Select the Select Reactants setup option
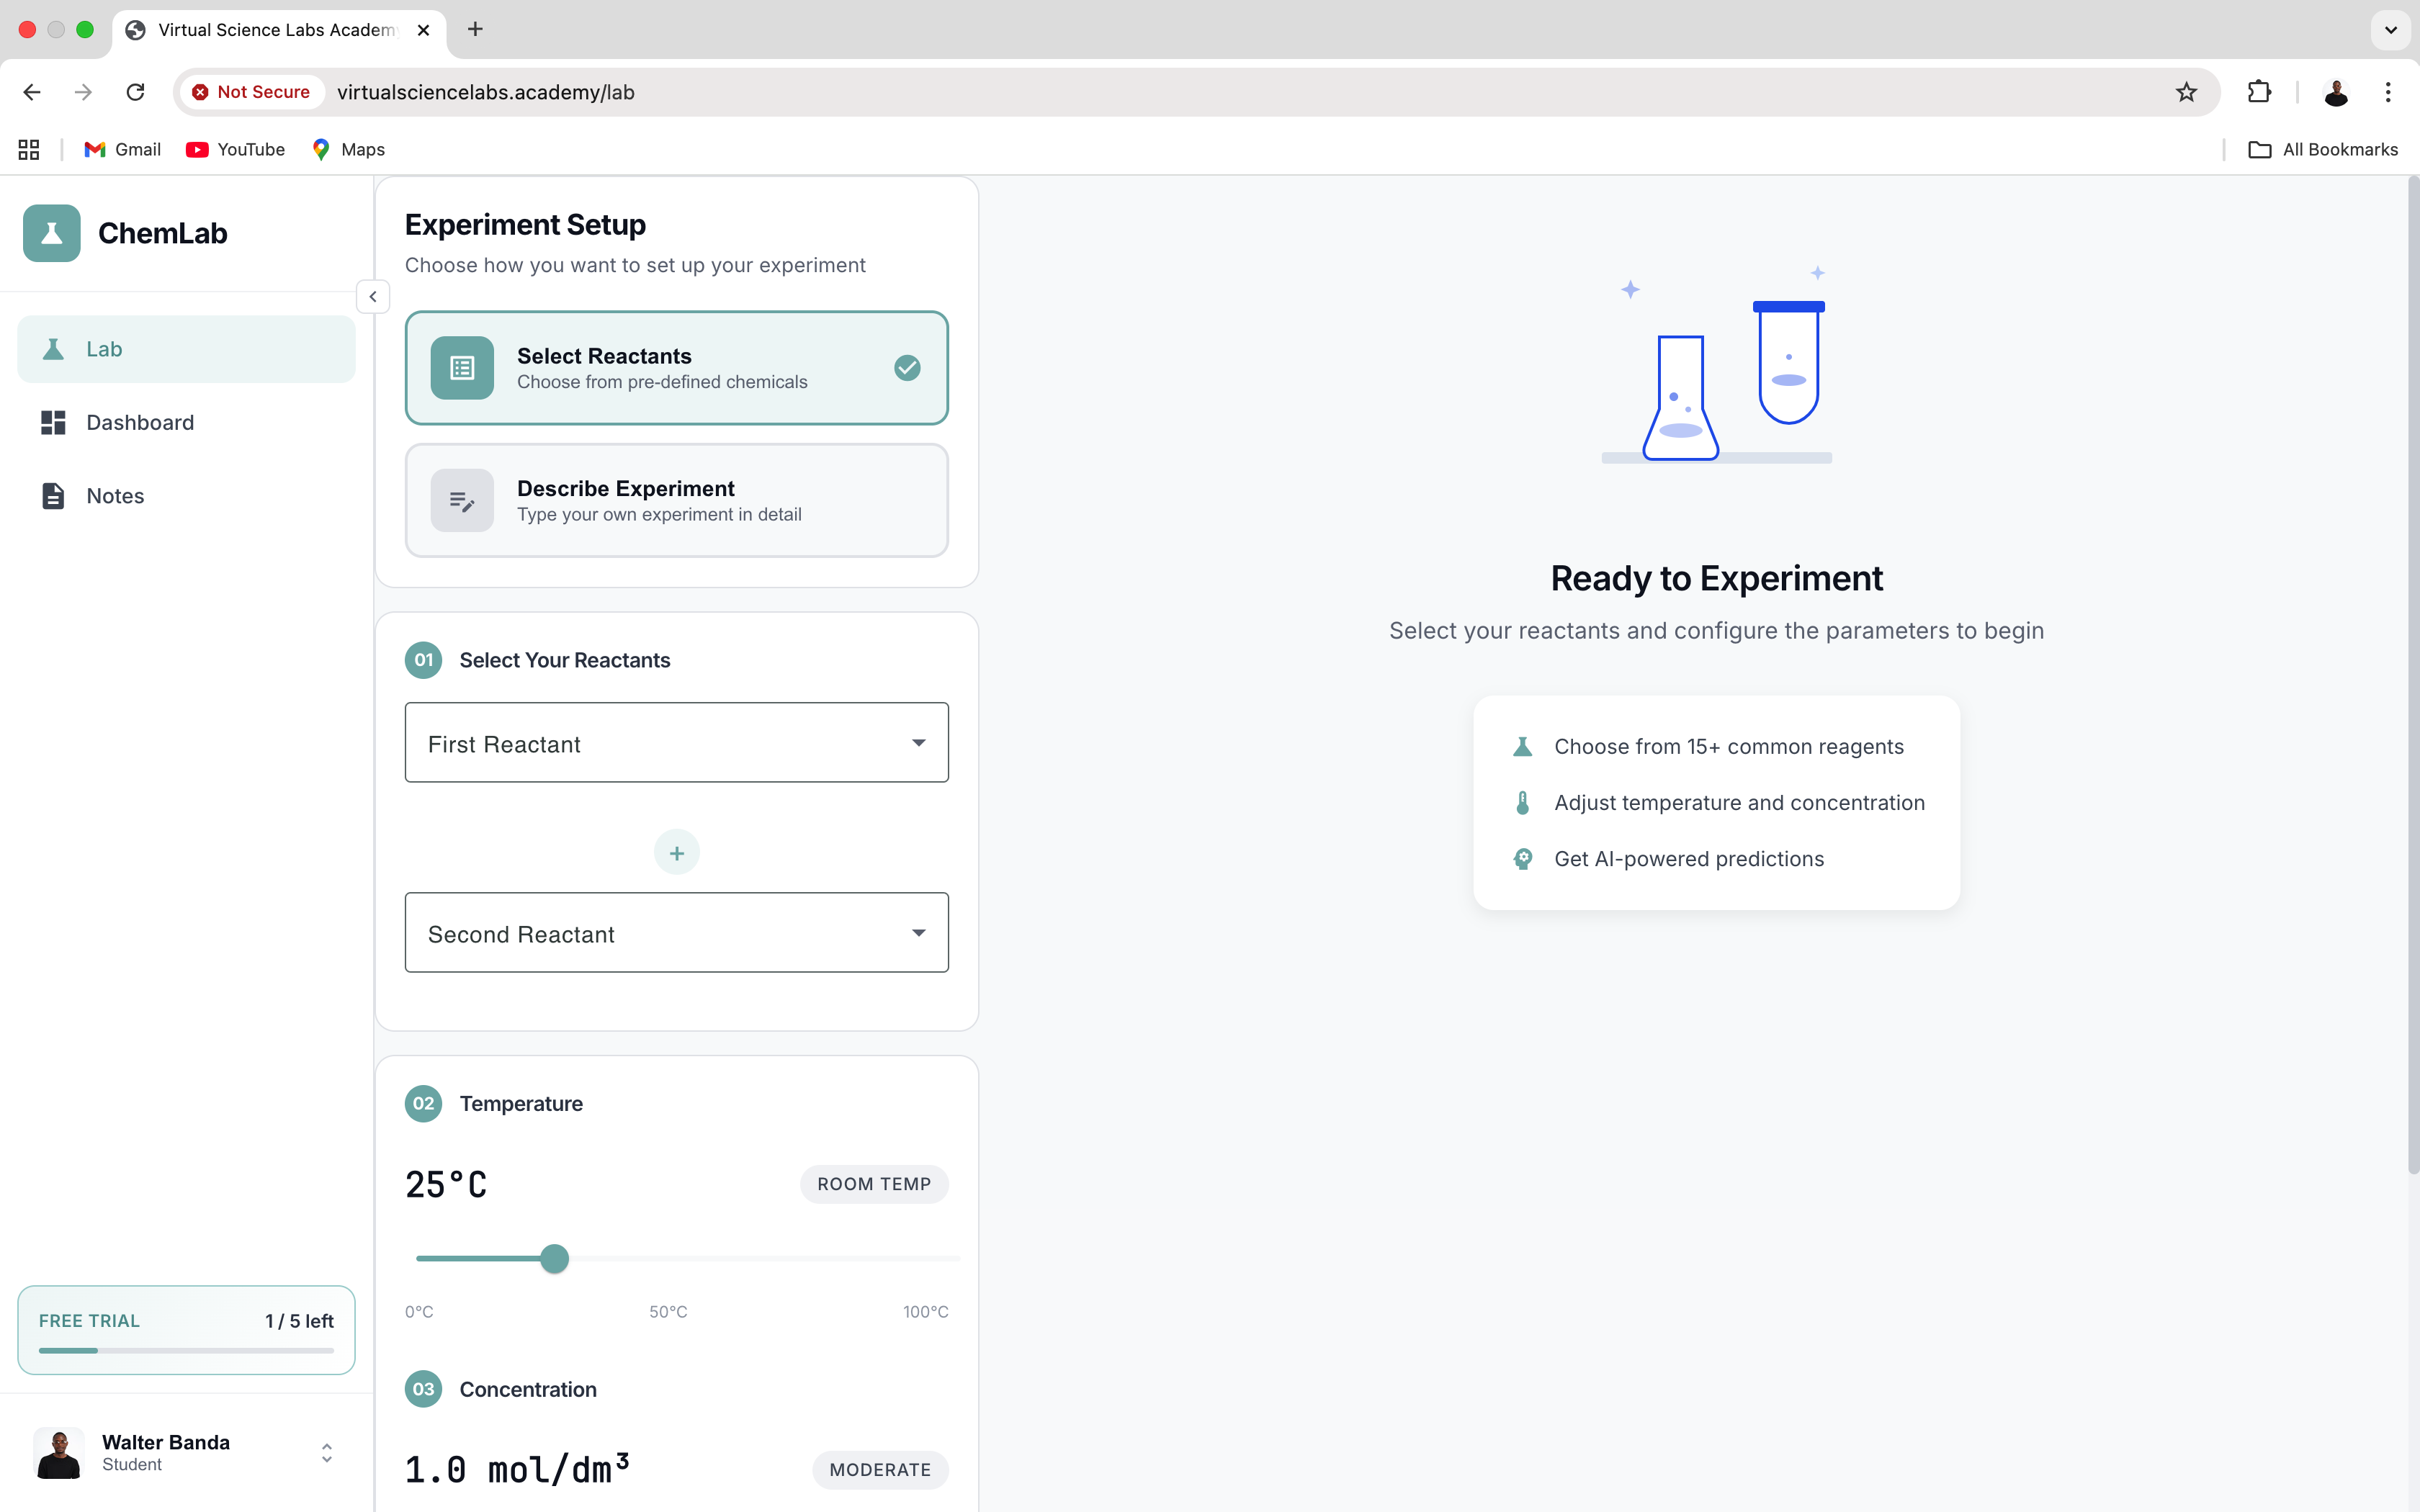 point(677,368)
